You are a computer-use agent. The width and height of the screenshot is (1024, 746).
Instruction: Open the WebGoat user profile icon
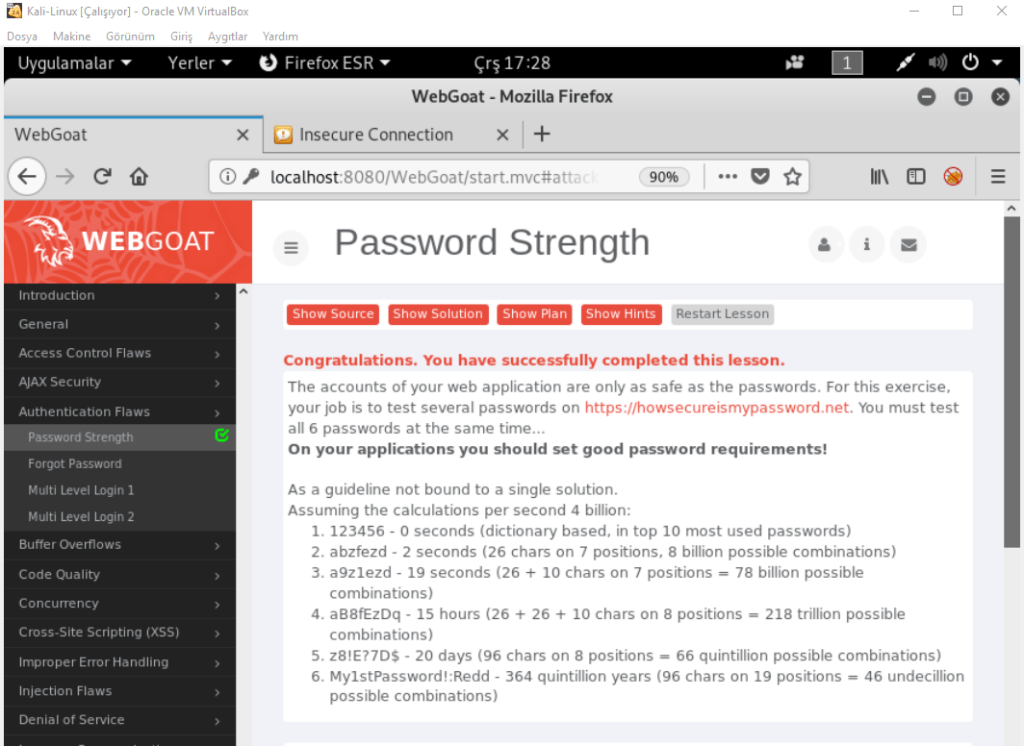click(x=825, y=244)
